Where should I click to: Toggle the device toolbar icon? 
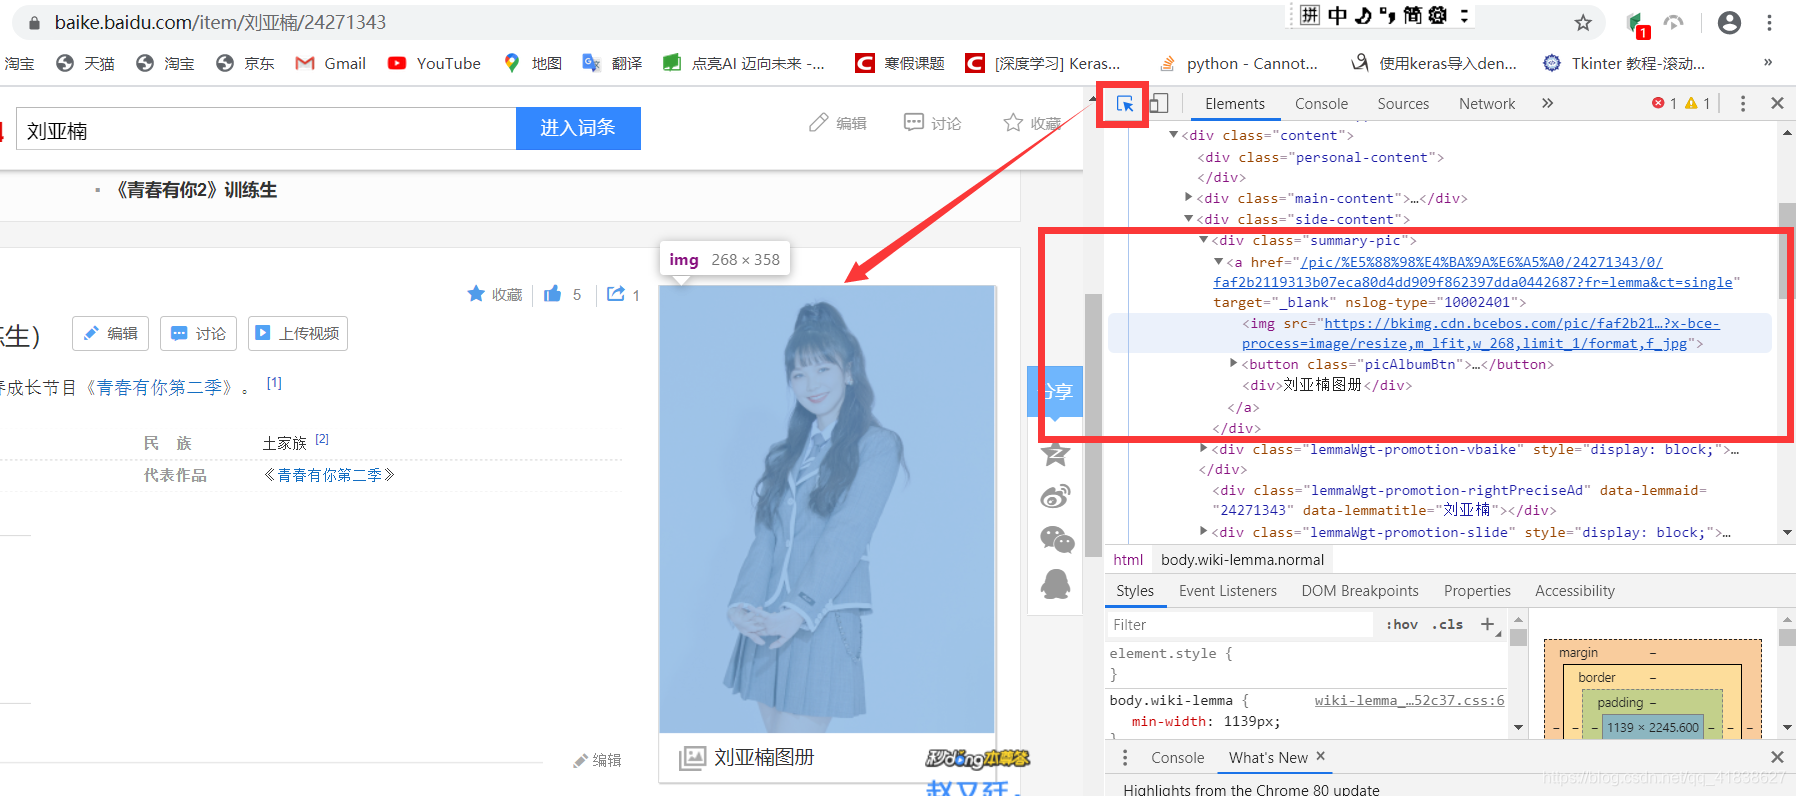[1159, 103]
